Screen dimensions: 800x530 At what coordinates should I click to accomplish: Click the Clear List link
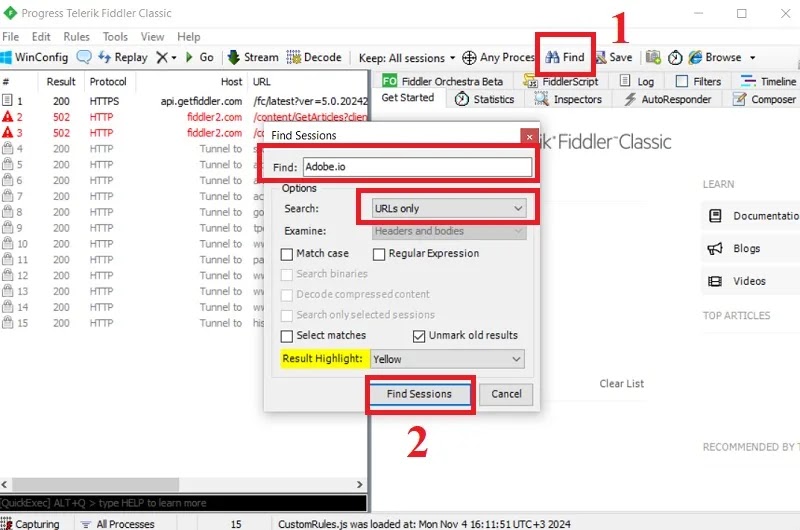pyautogui.click(x=621, y=384)
